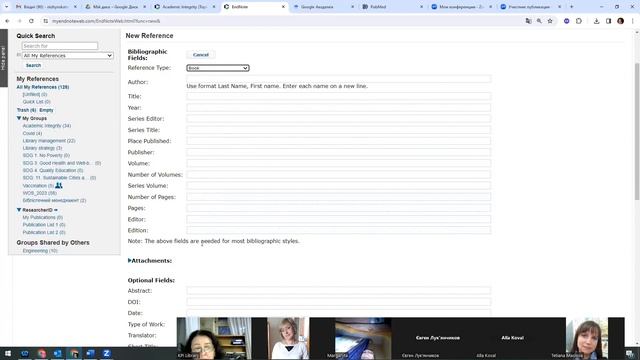This screenshot has height=360, width=640.
Task: Open the Chrome profile avatar
Action: coord(620,21)
